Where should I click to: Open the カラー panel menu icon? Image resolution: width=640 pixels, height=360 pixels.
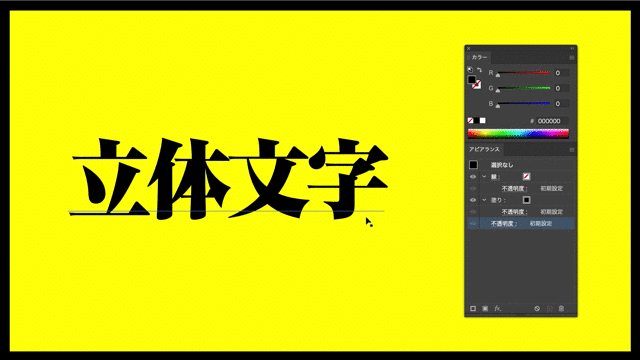click(x=572, y=58)
